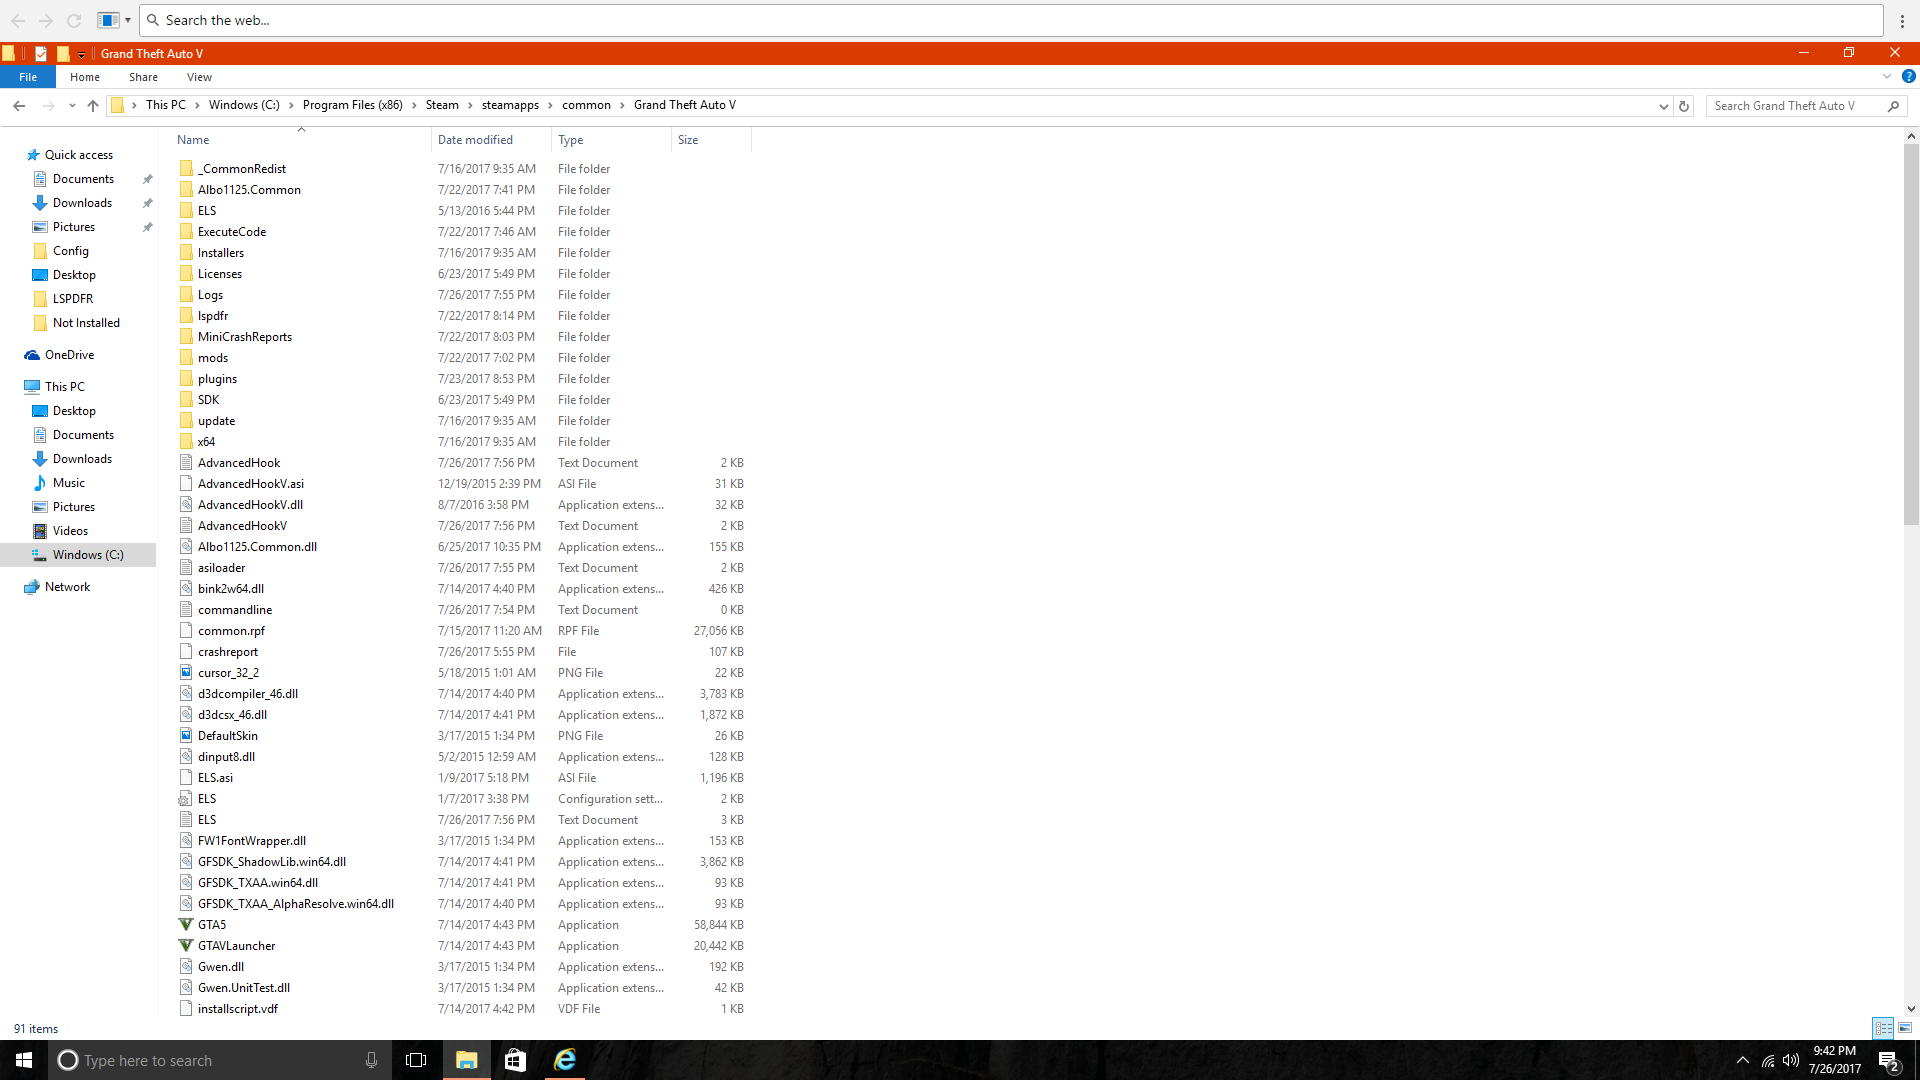Expand the steamapps breadcrumb chevron
1920x1080 pixels.
pos(550,105)
